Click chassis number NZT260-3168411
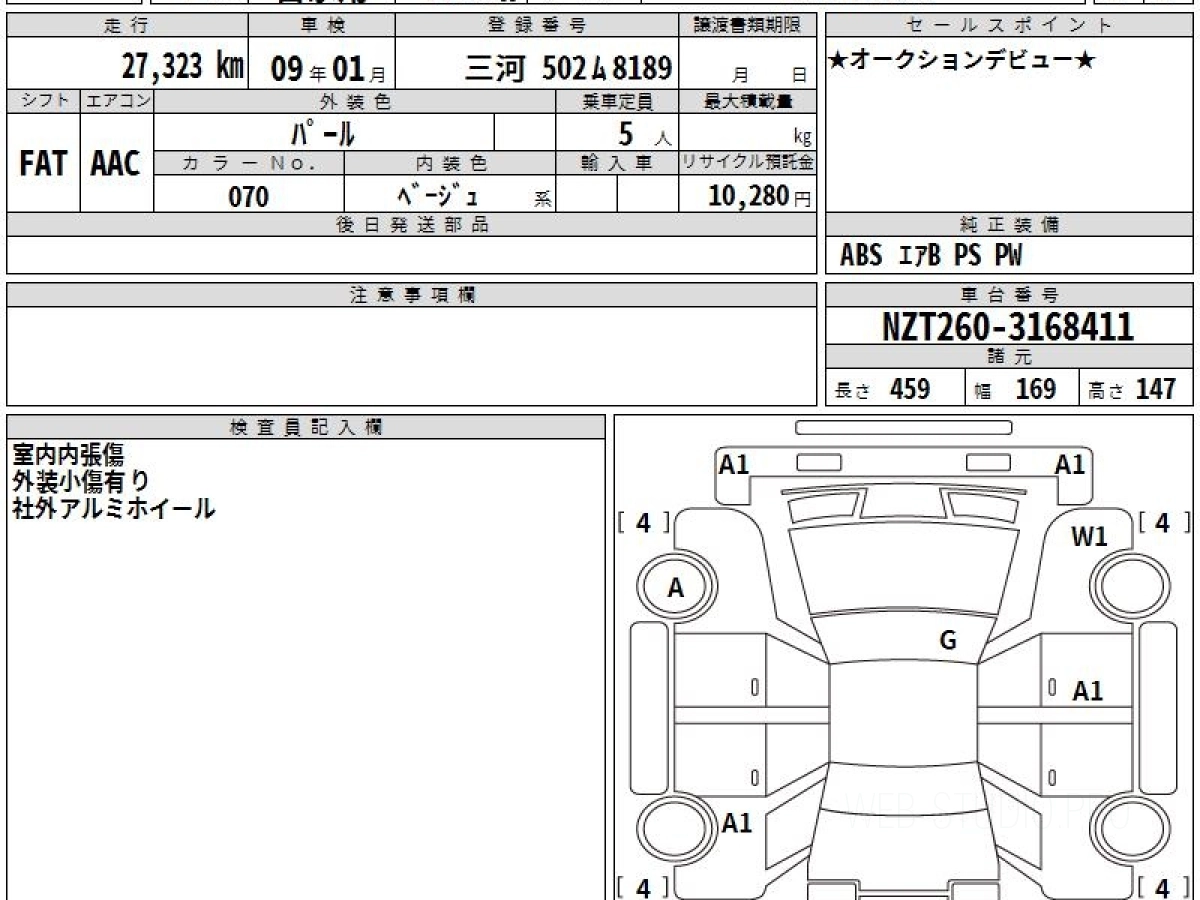 tap(1008, 326)
